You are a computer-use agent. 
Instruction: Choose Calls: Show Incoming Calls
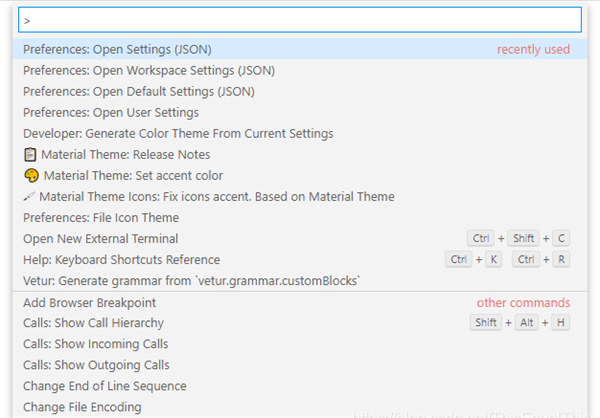point(95,344)
